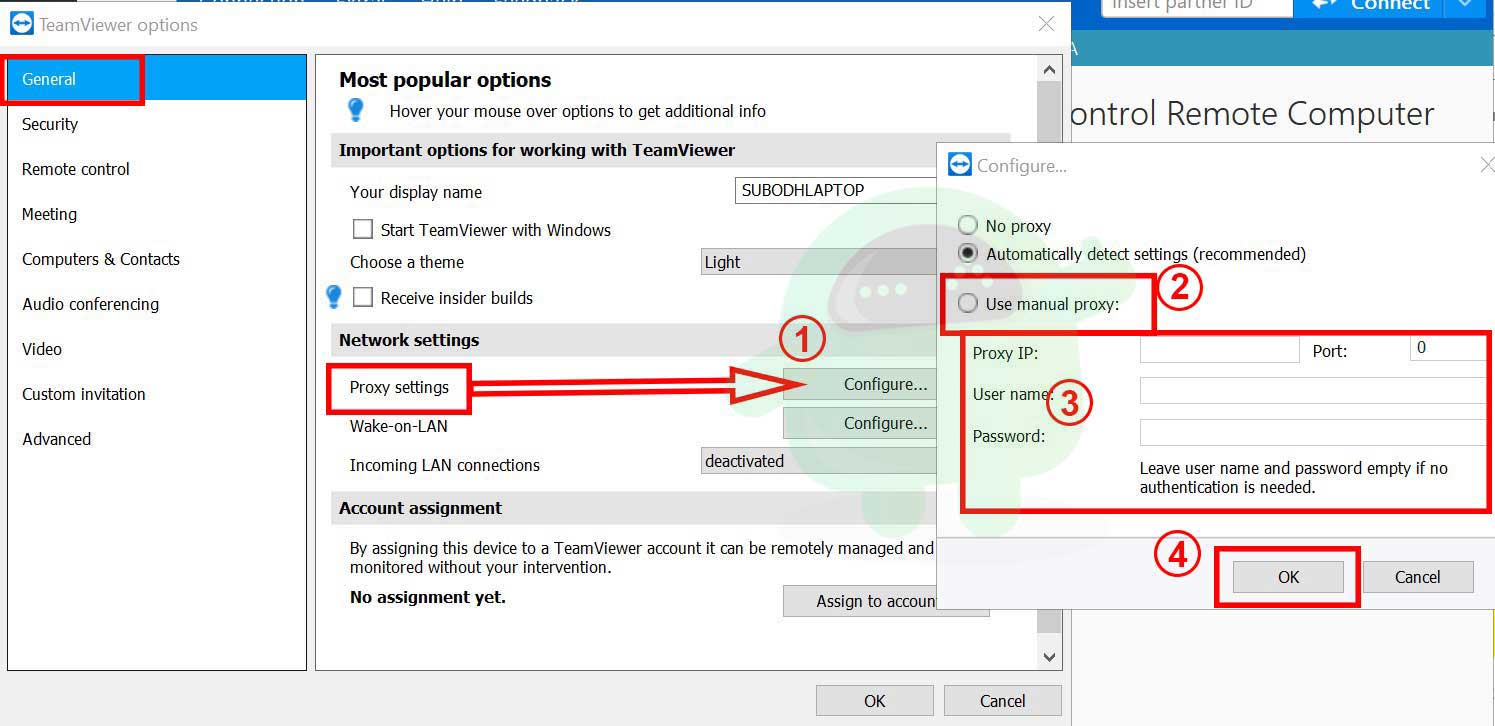Screen dimensions: 1495x726
Task: Click the Proxy IP input field
Action: pyautogui.click(x=1220, y=349)
